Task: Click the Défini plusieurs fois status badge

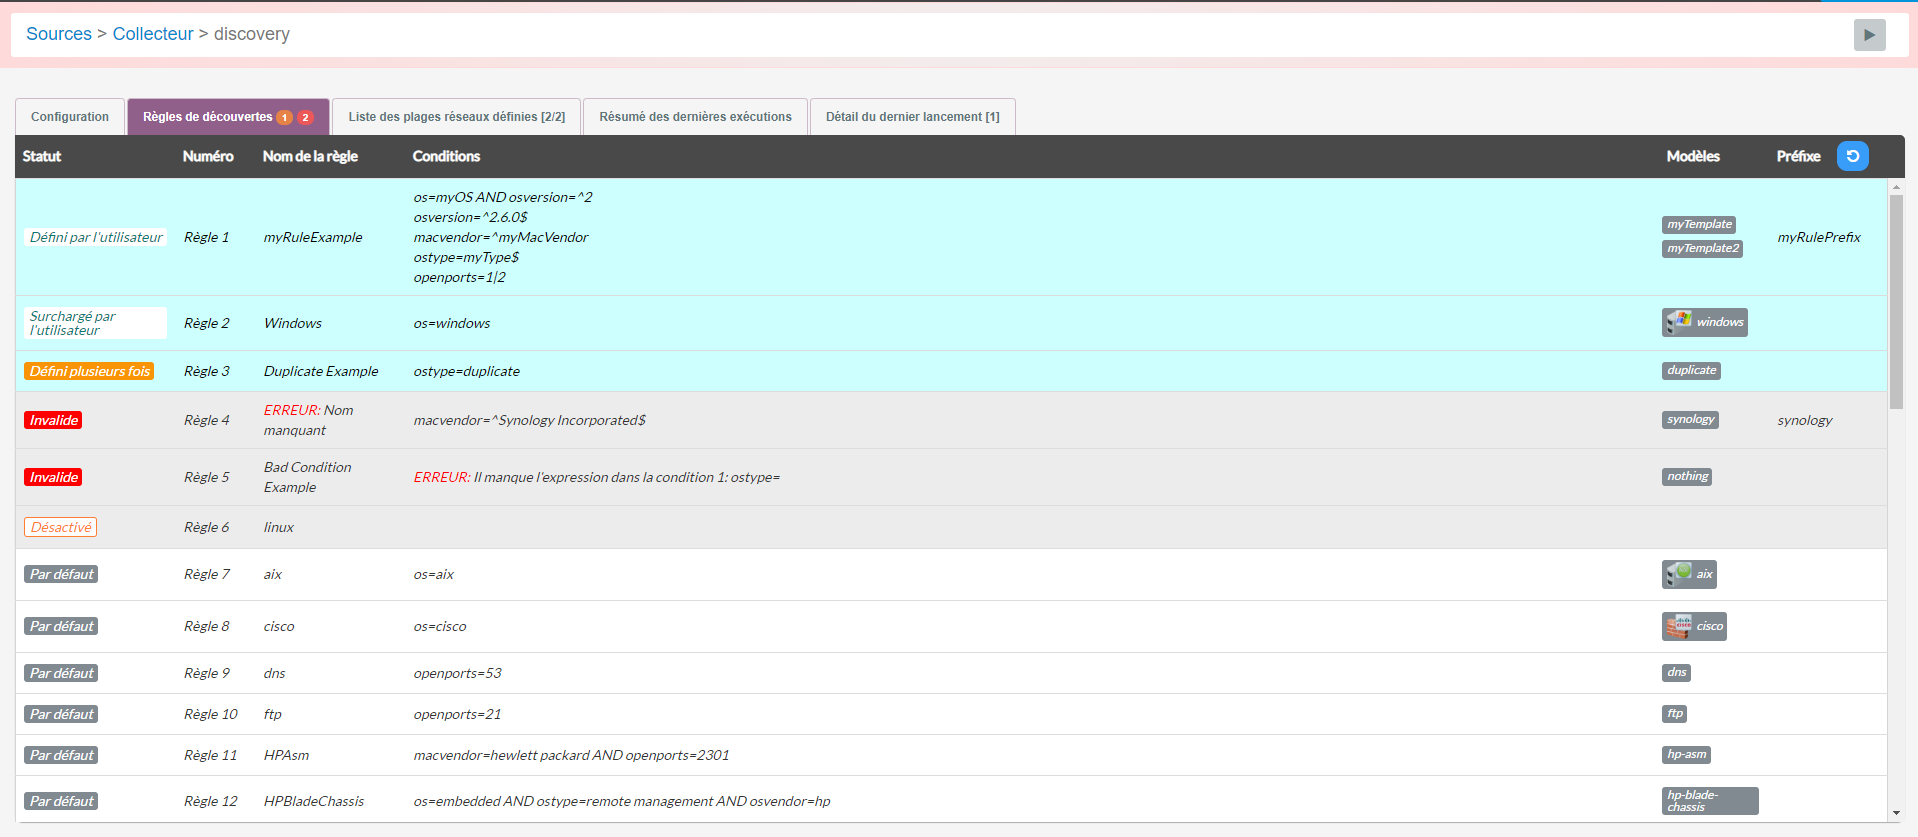Action: 89,371
